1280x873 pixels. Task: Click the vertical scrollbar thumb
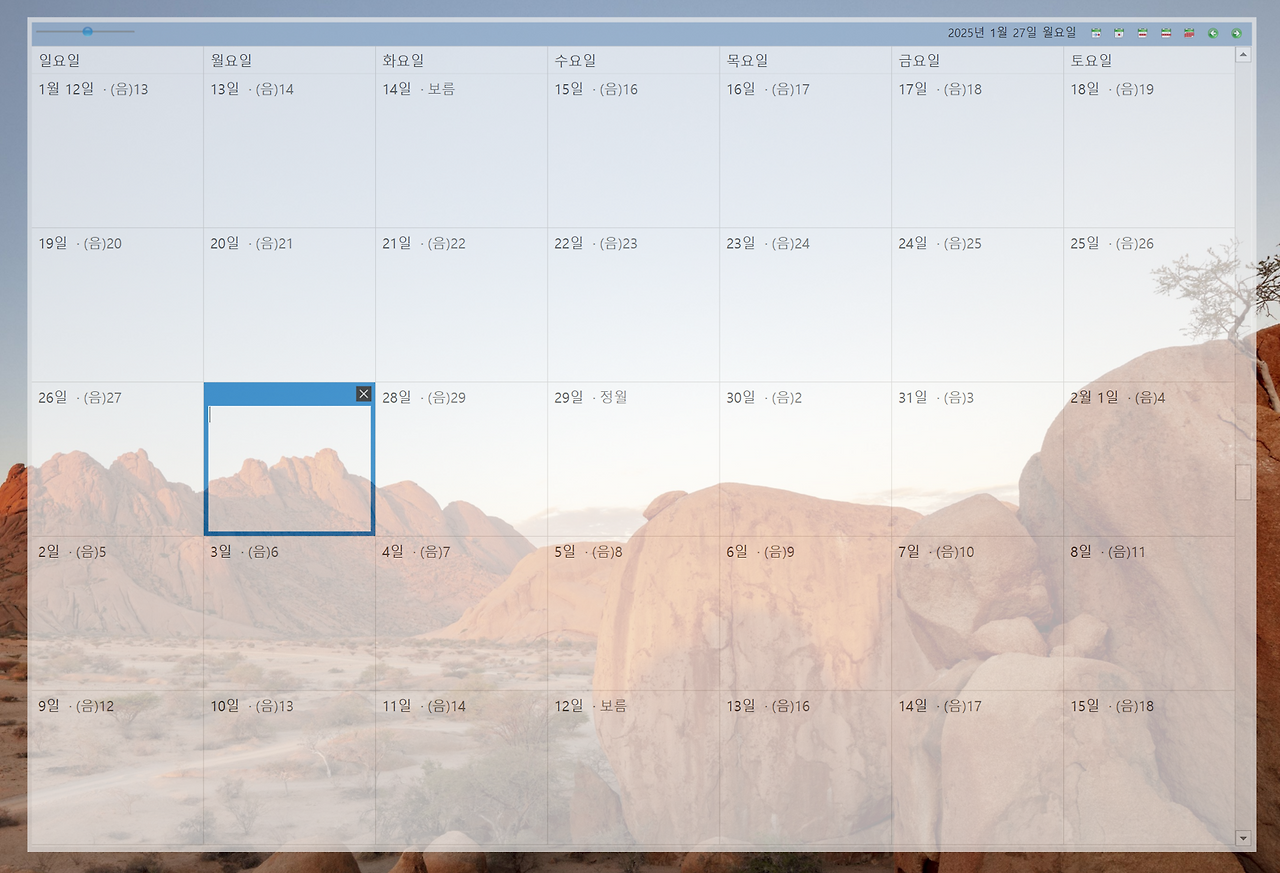pos(1243,482)
